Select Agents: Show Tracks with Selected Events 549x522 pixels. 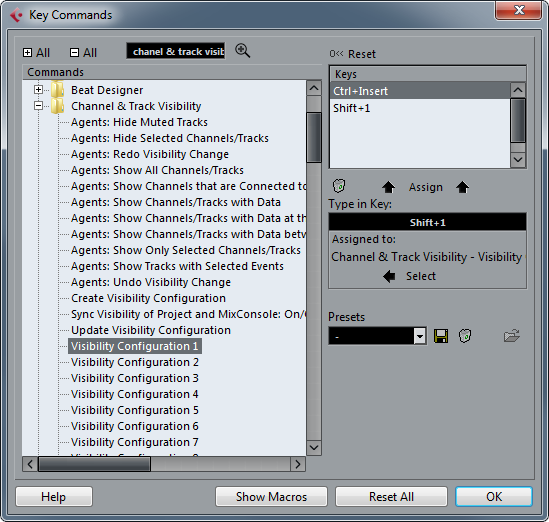pos(177,266)
